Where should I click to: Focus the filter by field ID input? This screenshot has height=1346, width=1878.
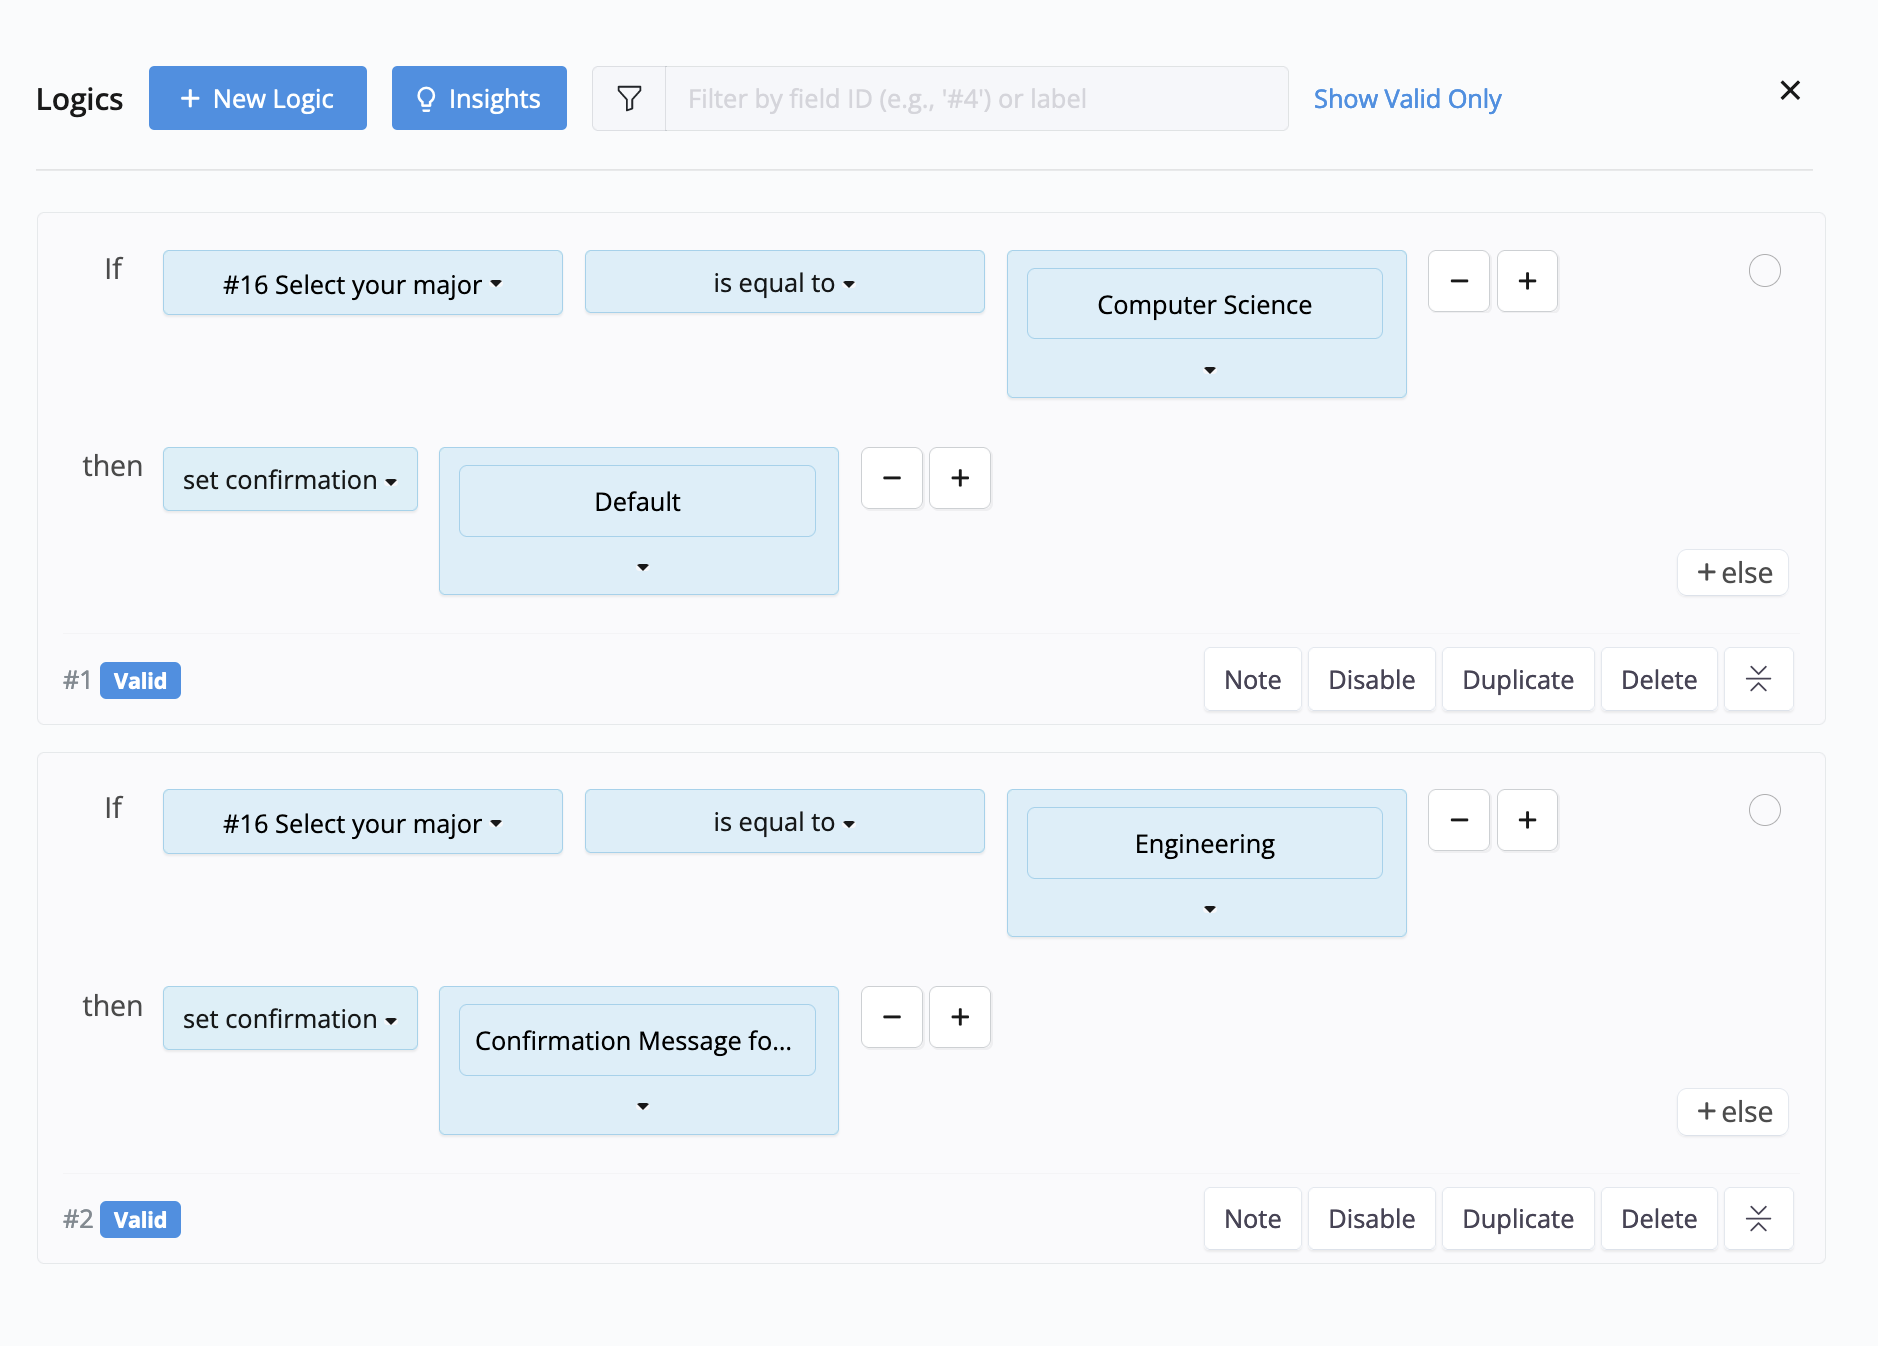[x=976, y=99]
